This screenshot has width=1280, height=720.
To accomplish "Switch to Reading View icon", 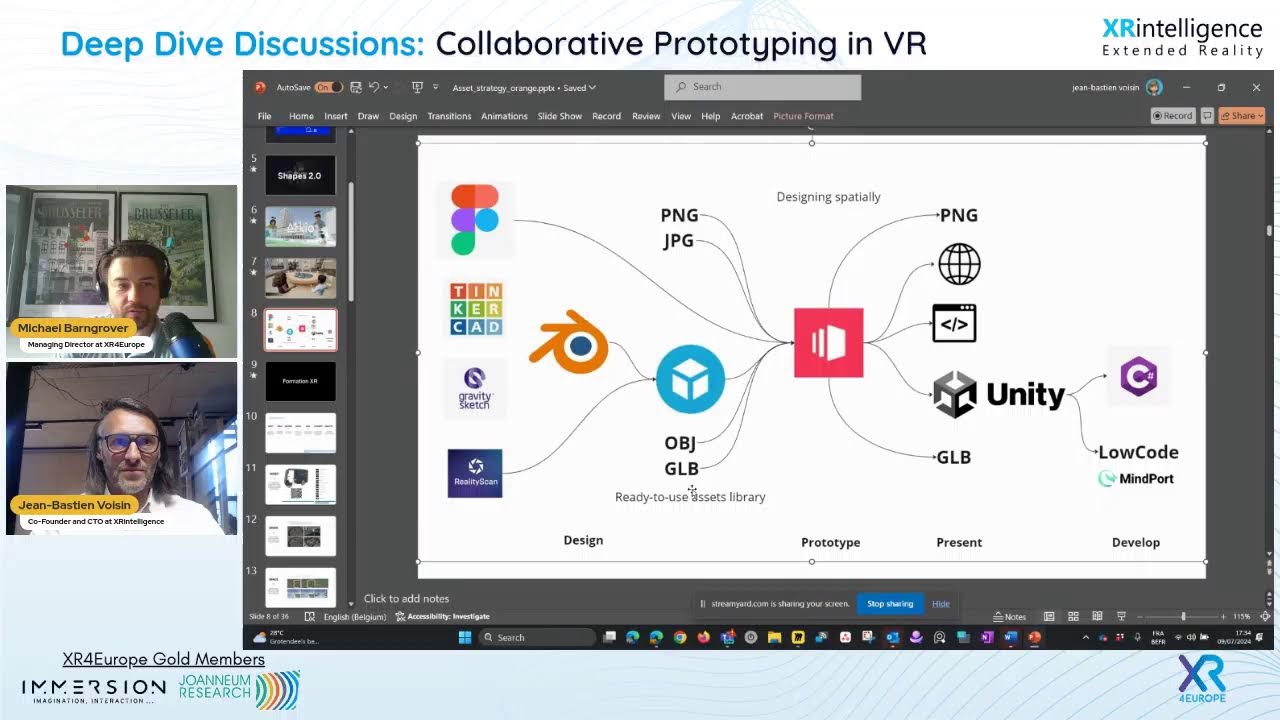I will point(1097,617).
